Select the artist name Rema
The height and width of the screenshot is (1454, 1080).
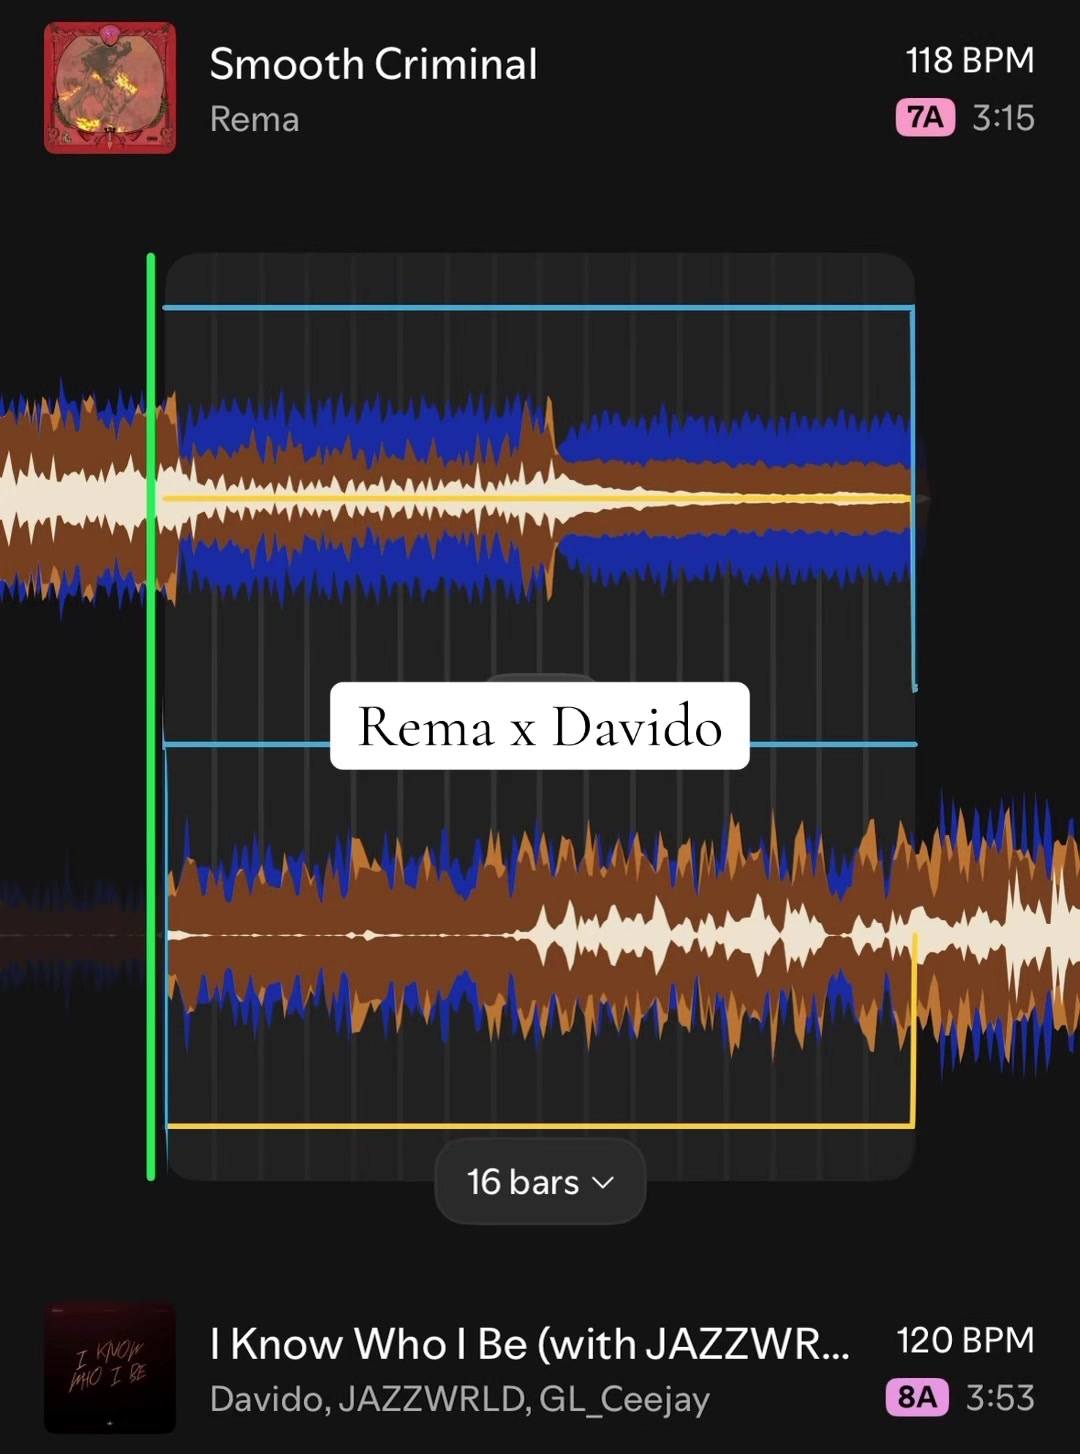tap(254, 119)
